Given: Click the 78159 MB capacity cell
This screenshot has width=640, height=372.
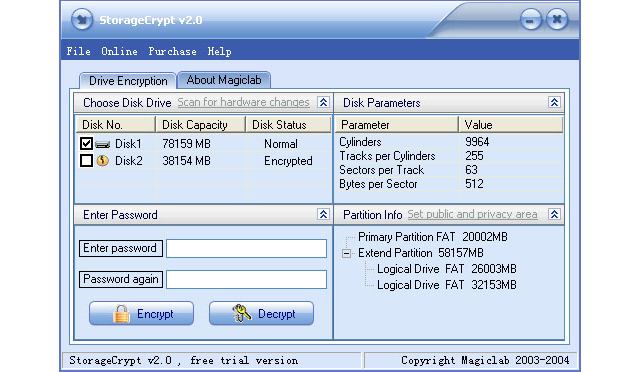Looking at the screenshot, I should click(x=186, y=144).
